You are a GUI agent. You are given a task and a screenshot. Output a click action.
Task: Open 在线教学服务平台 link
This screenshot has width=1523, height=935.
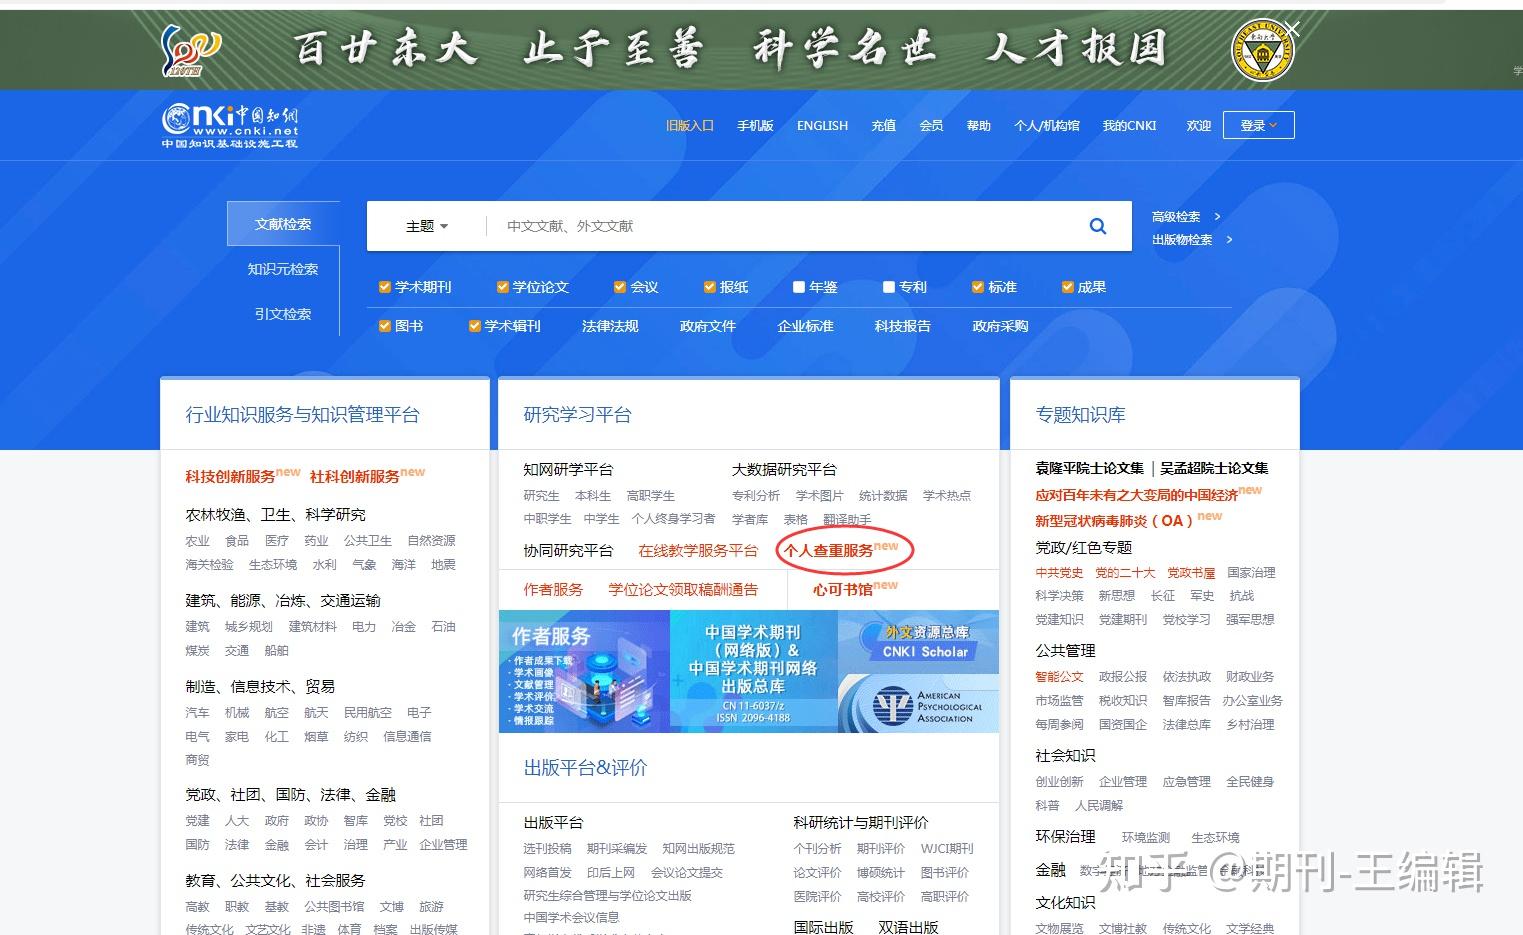[x=698, y=551]
